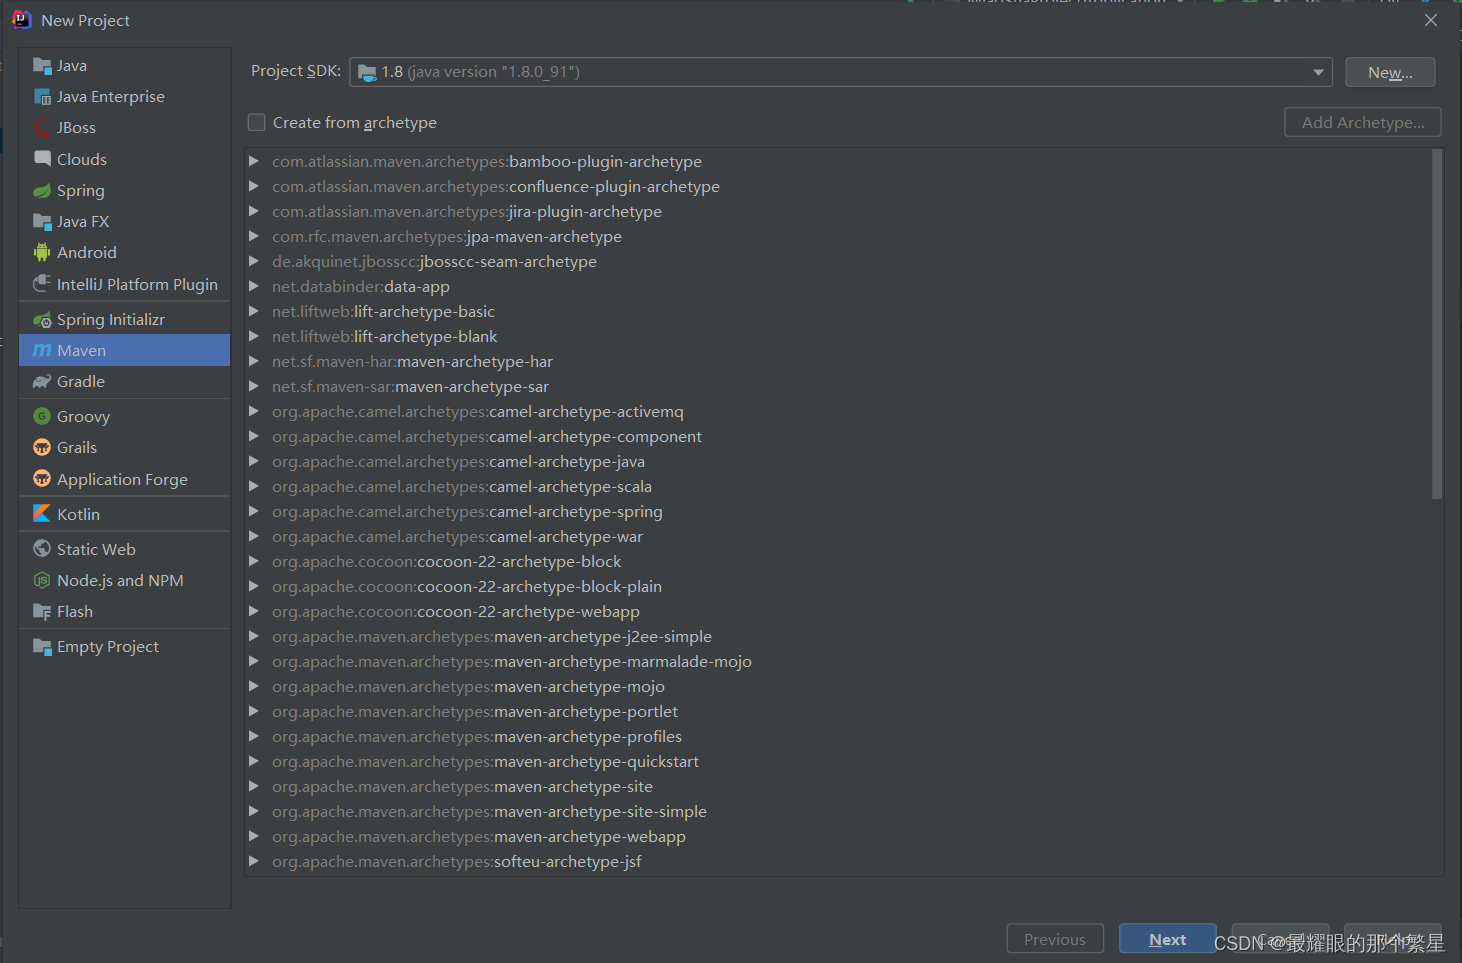Select the Spring Initializr icon
This screenshot has width=1462, height=963.
[x=42, y=320]
